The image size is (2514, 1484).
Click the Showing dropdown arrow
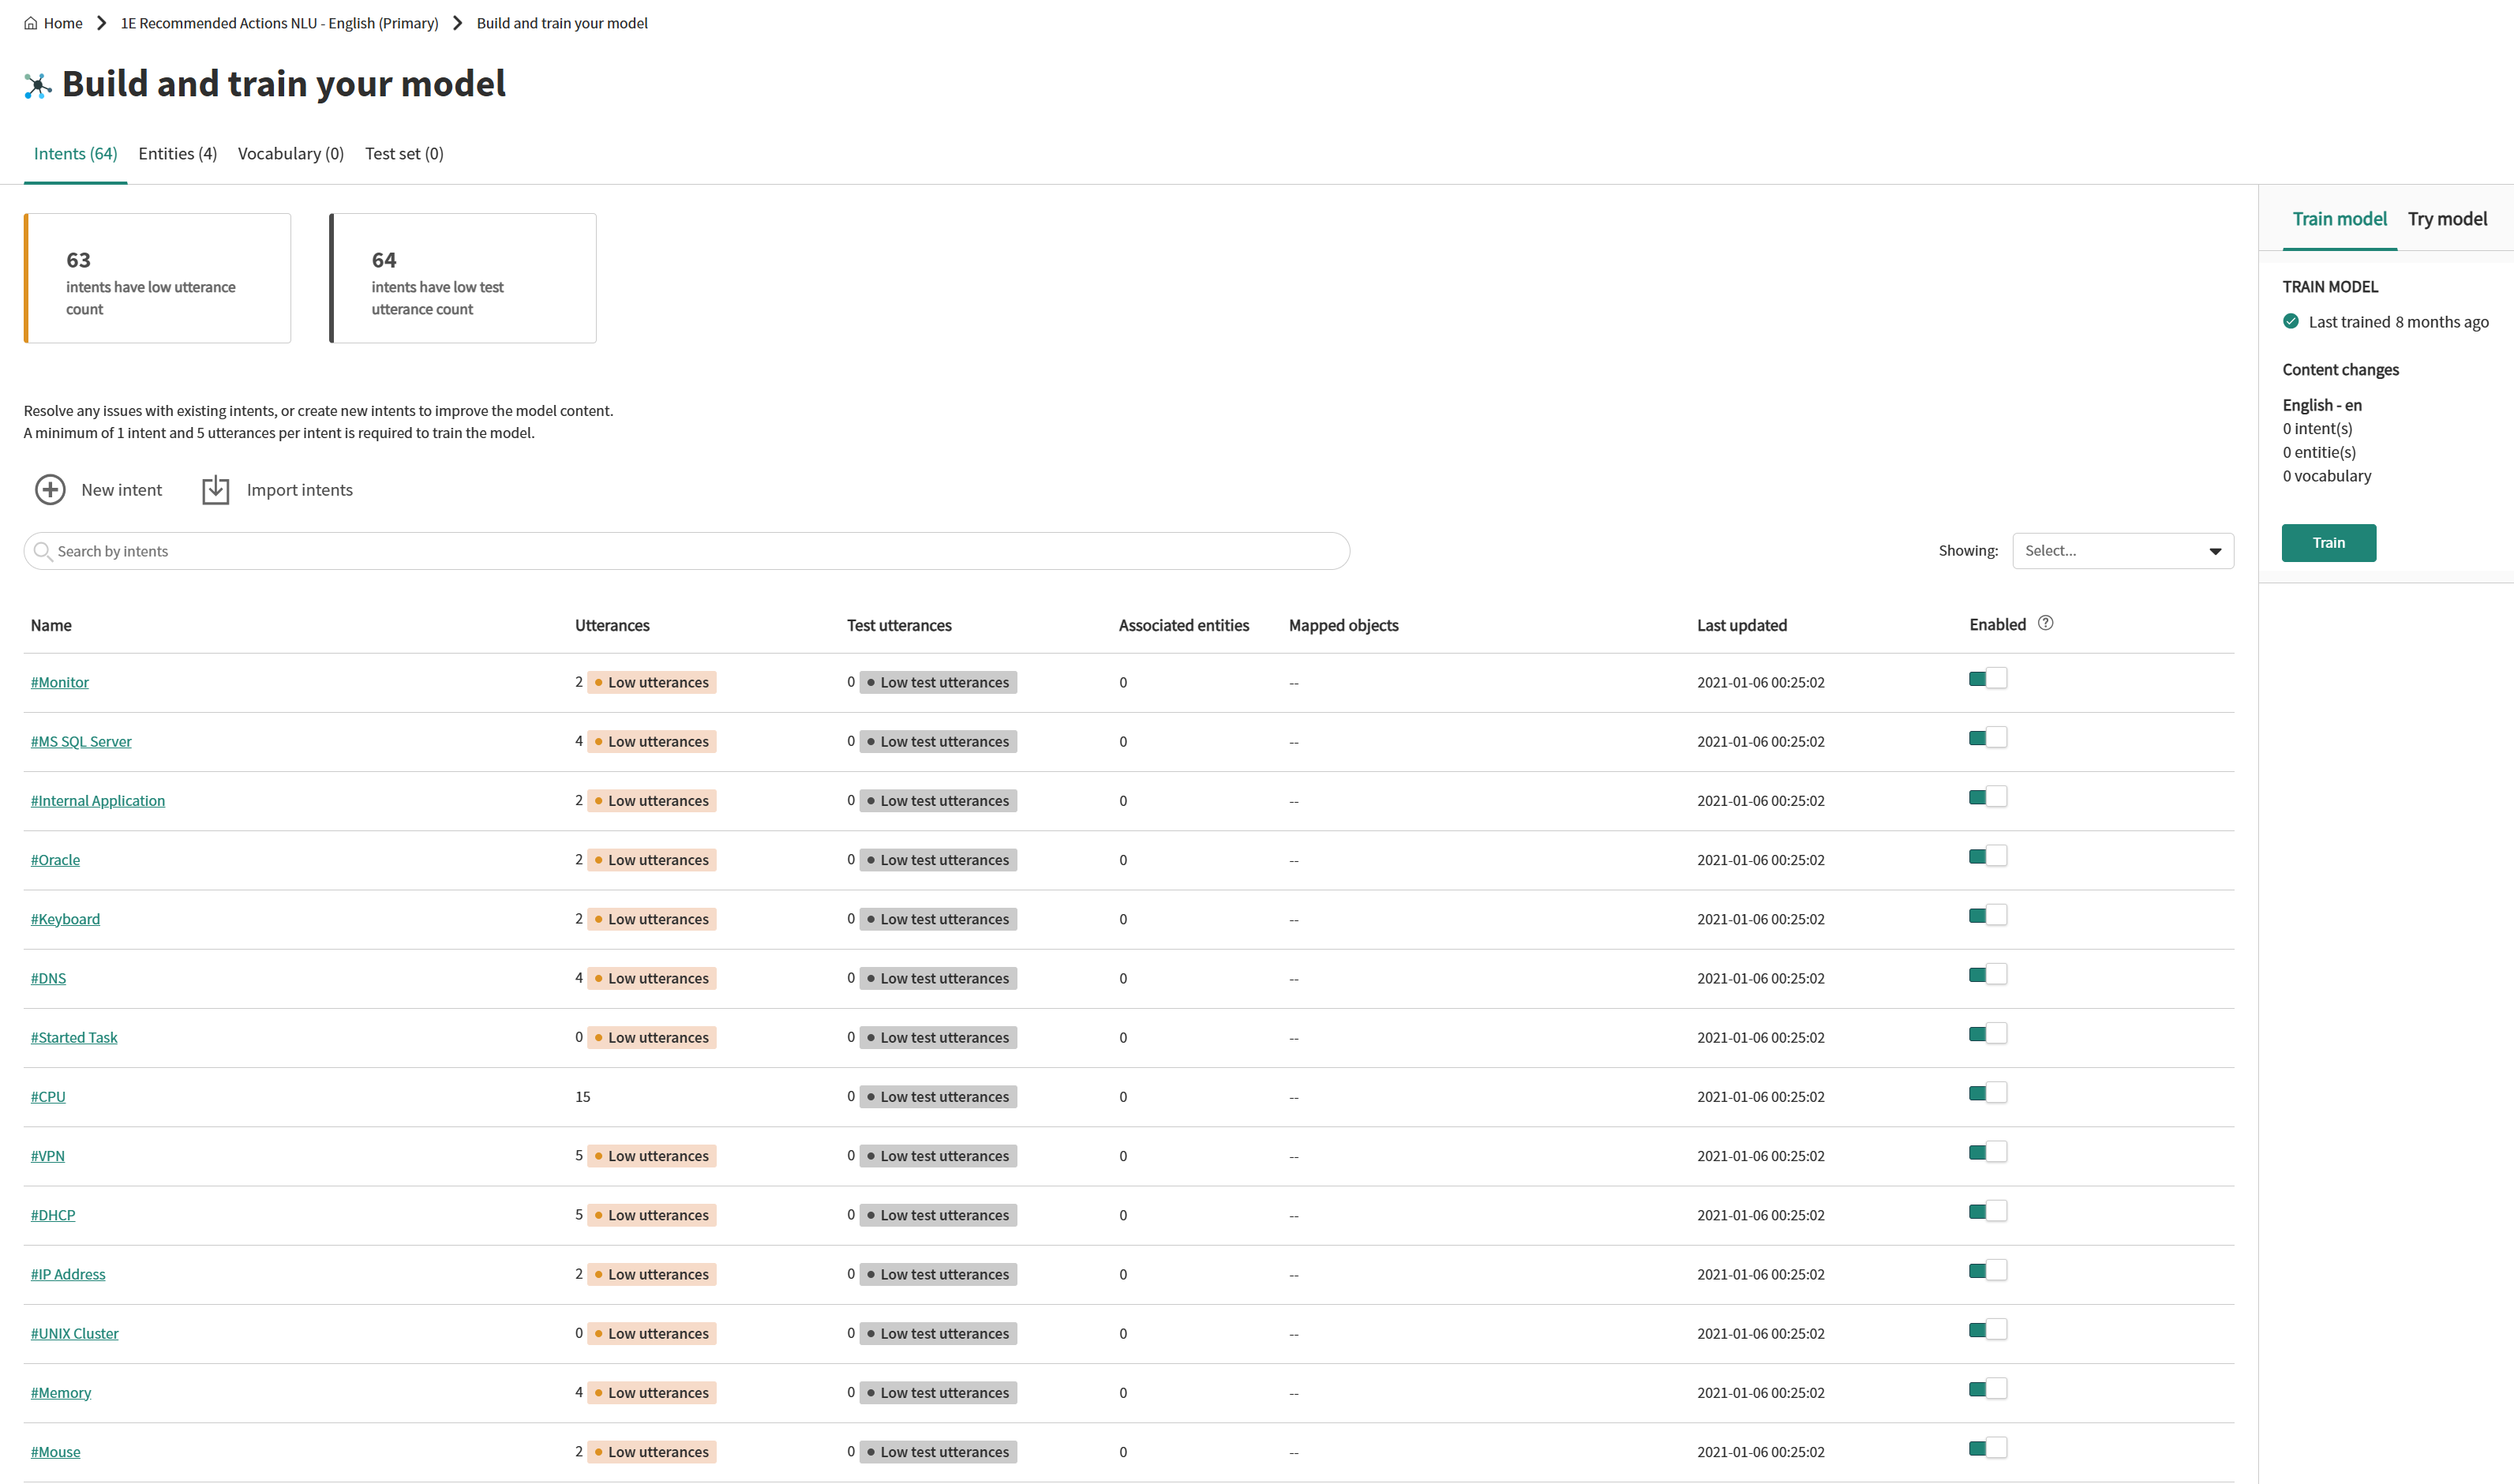[2215, 552]
